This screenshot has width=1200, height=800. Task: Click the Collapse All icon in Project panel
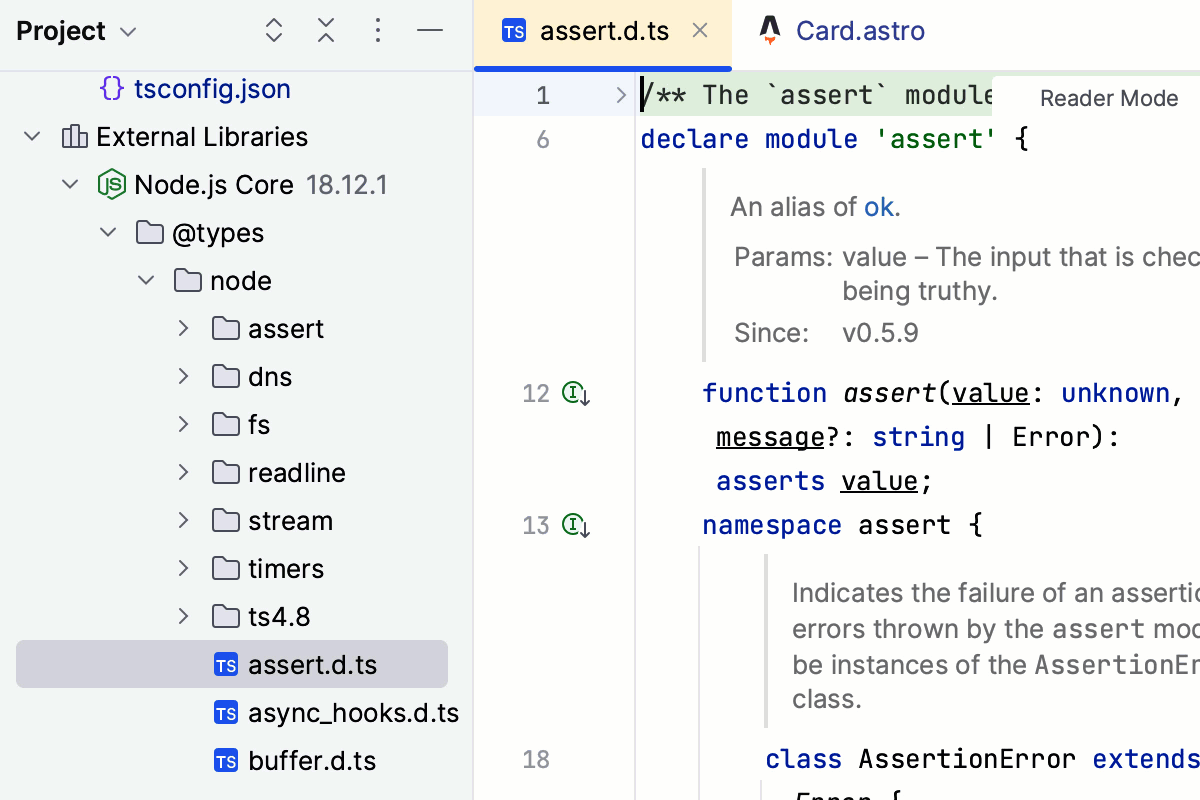[x=326, y=31]
